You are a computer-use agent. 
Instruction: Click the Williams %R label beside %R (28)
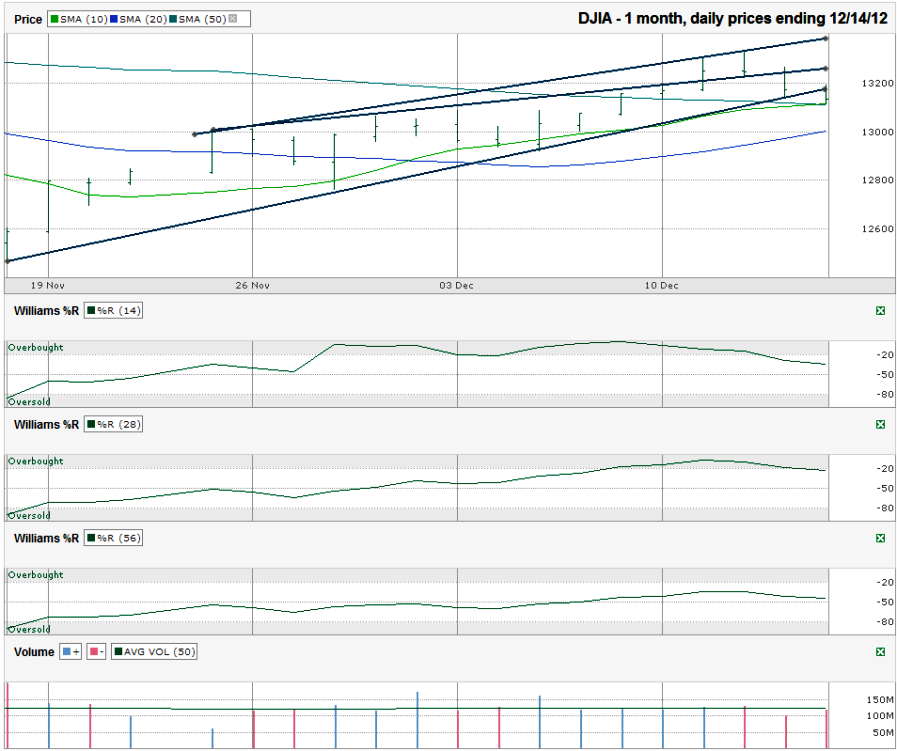click(46, 424)
